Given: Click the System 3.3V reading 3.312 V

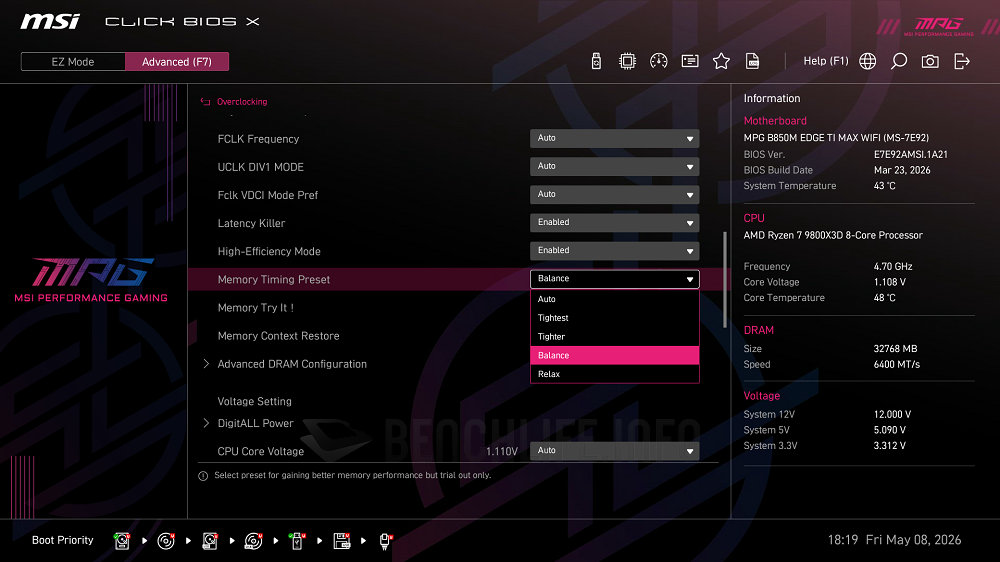Looking at the screenshot, I should pos(890,446).
